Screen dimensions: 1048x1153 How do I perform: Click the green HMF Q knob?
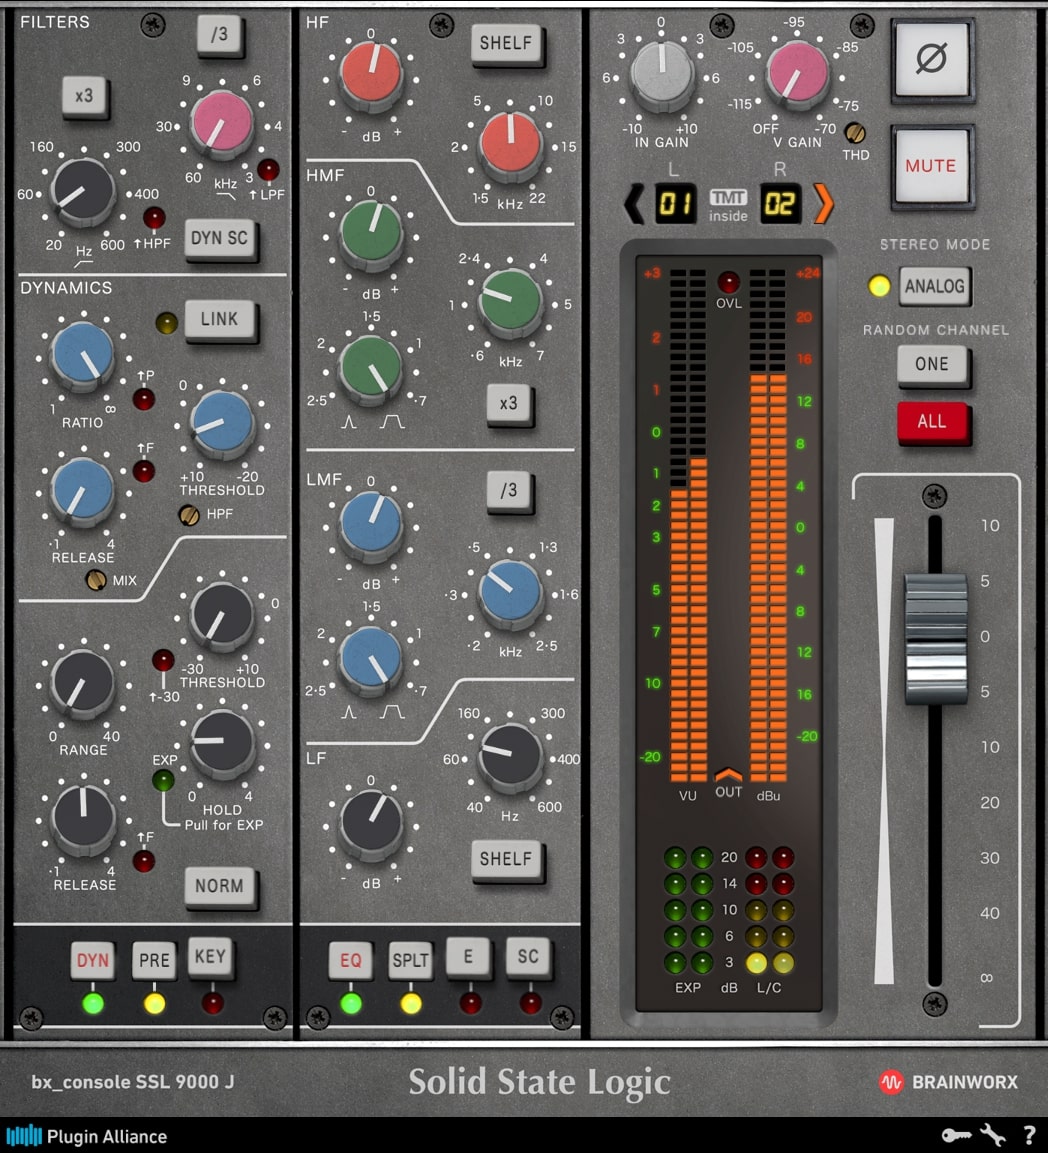(x=369, y=368)
